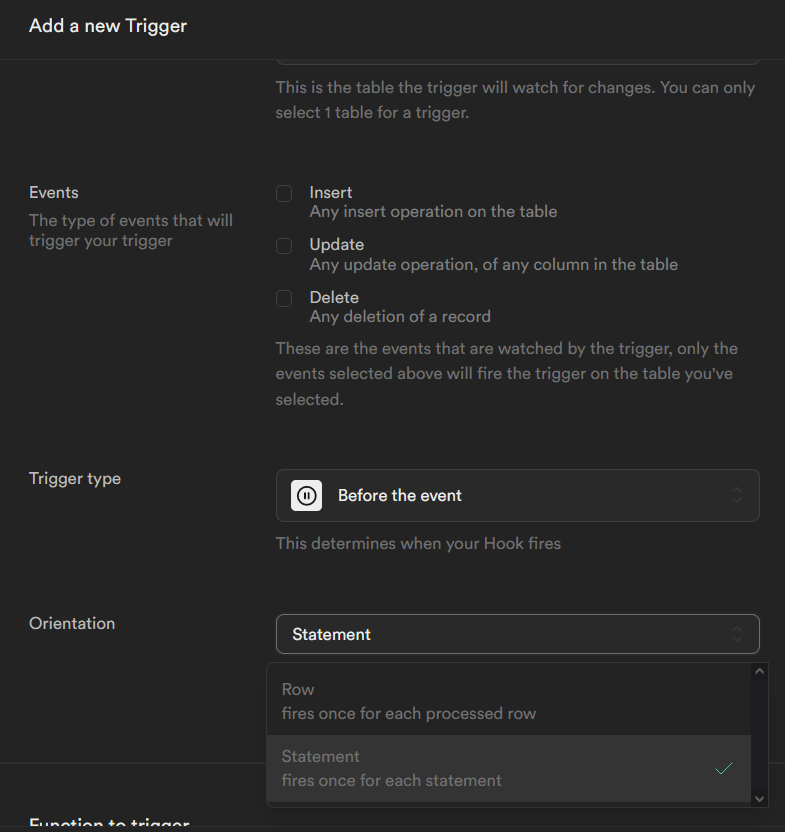Click the dropdown list scroll-up arrow
Viewport: 785px width, 832px height.
coord(759,672)
